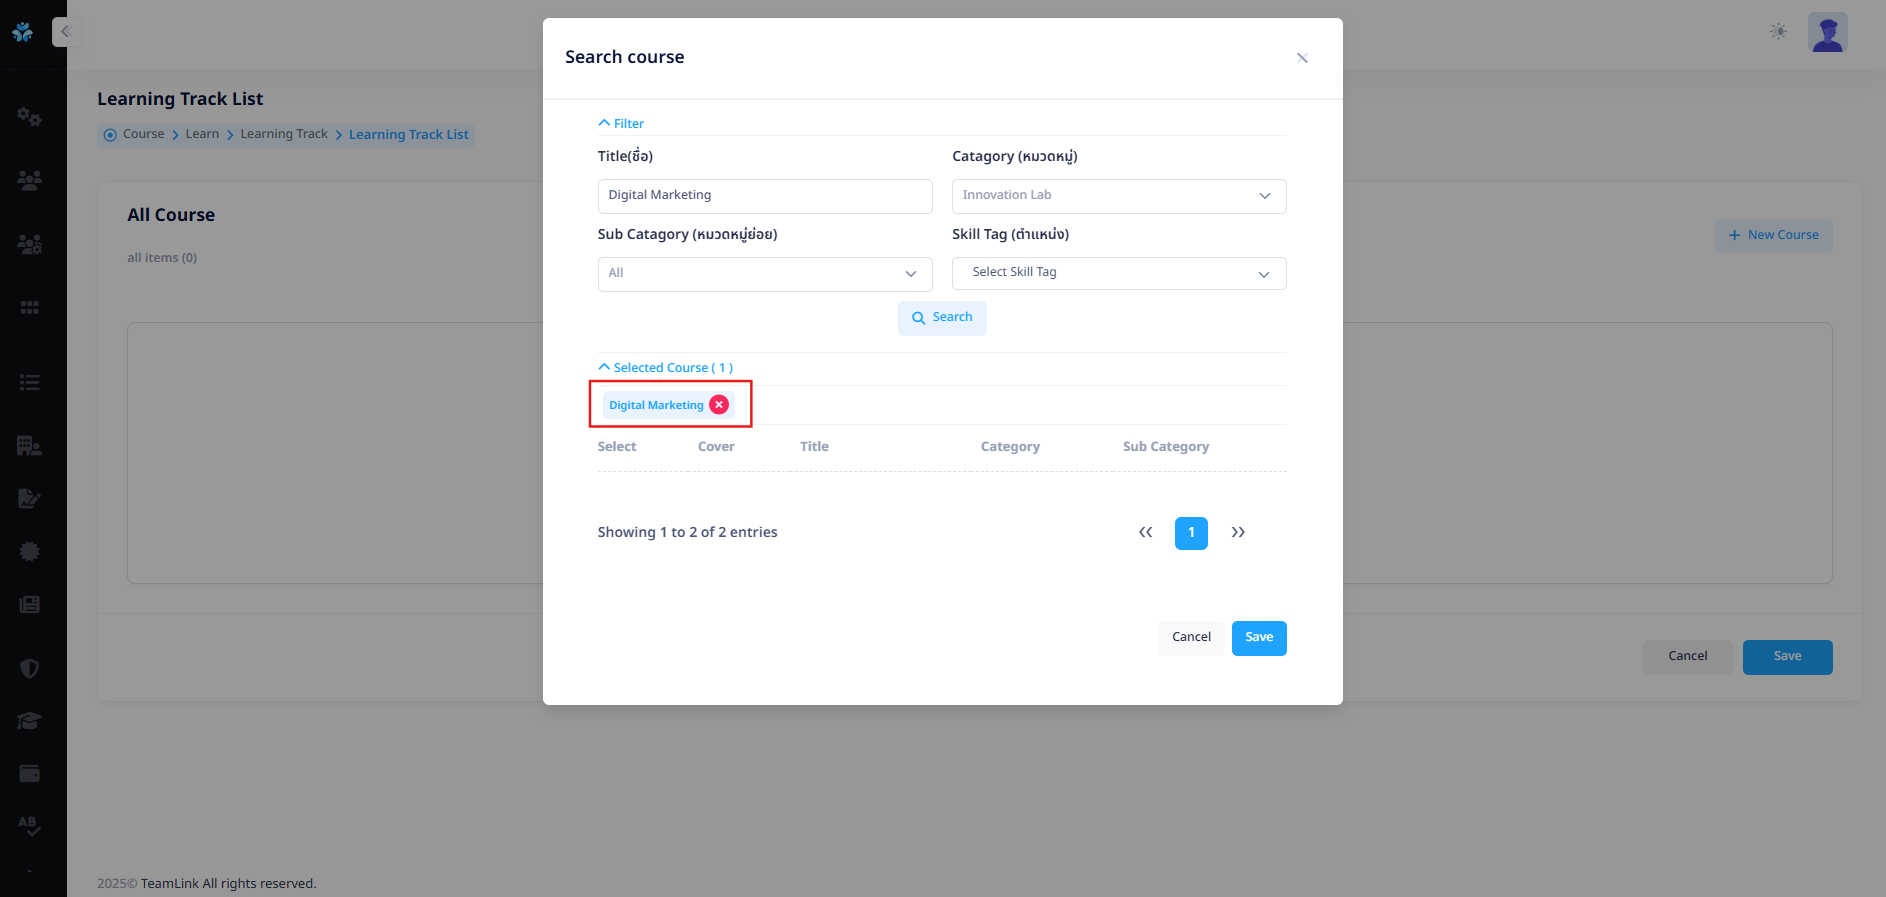Image resolution: width=1886 pixels, height=897 pixels.
Task: Open the Category dropdown showing Innovation Lab
Action: tap(1118, 196)
